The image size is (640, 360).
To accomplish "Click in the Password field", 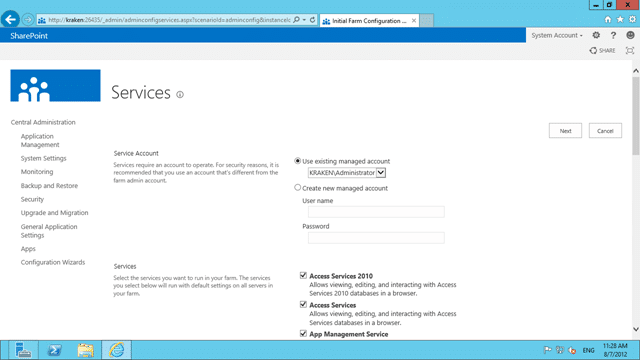I will coord(376,238).
